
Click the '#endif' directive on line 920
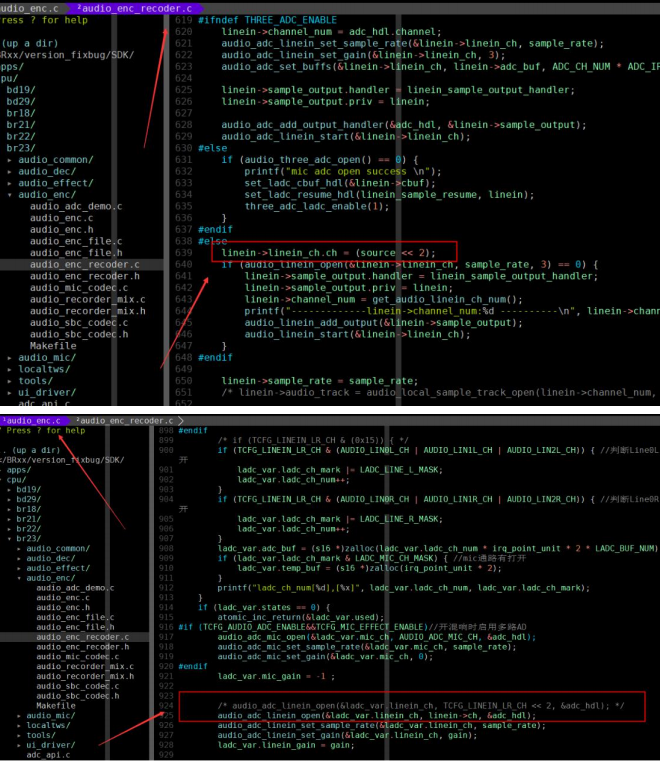coord(193,666)
